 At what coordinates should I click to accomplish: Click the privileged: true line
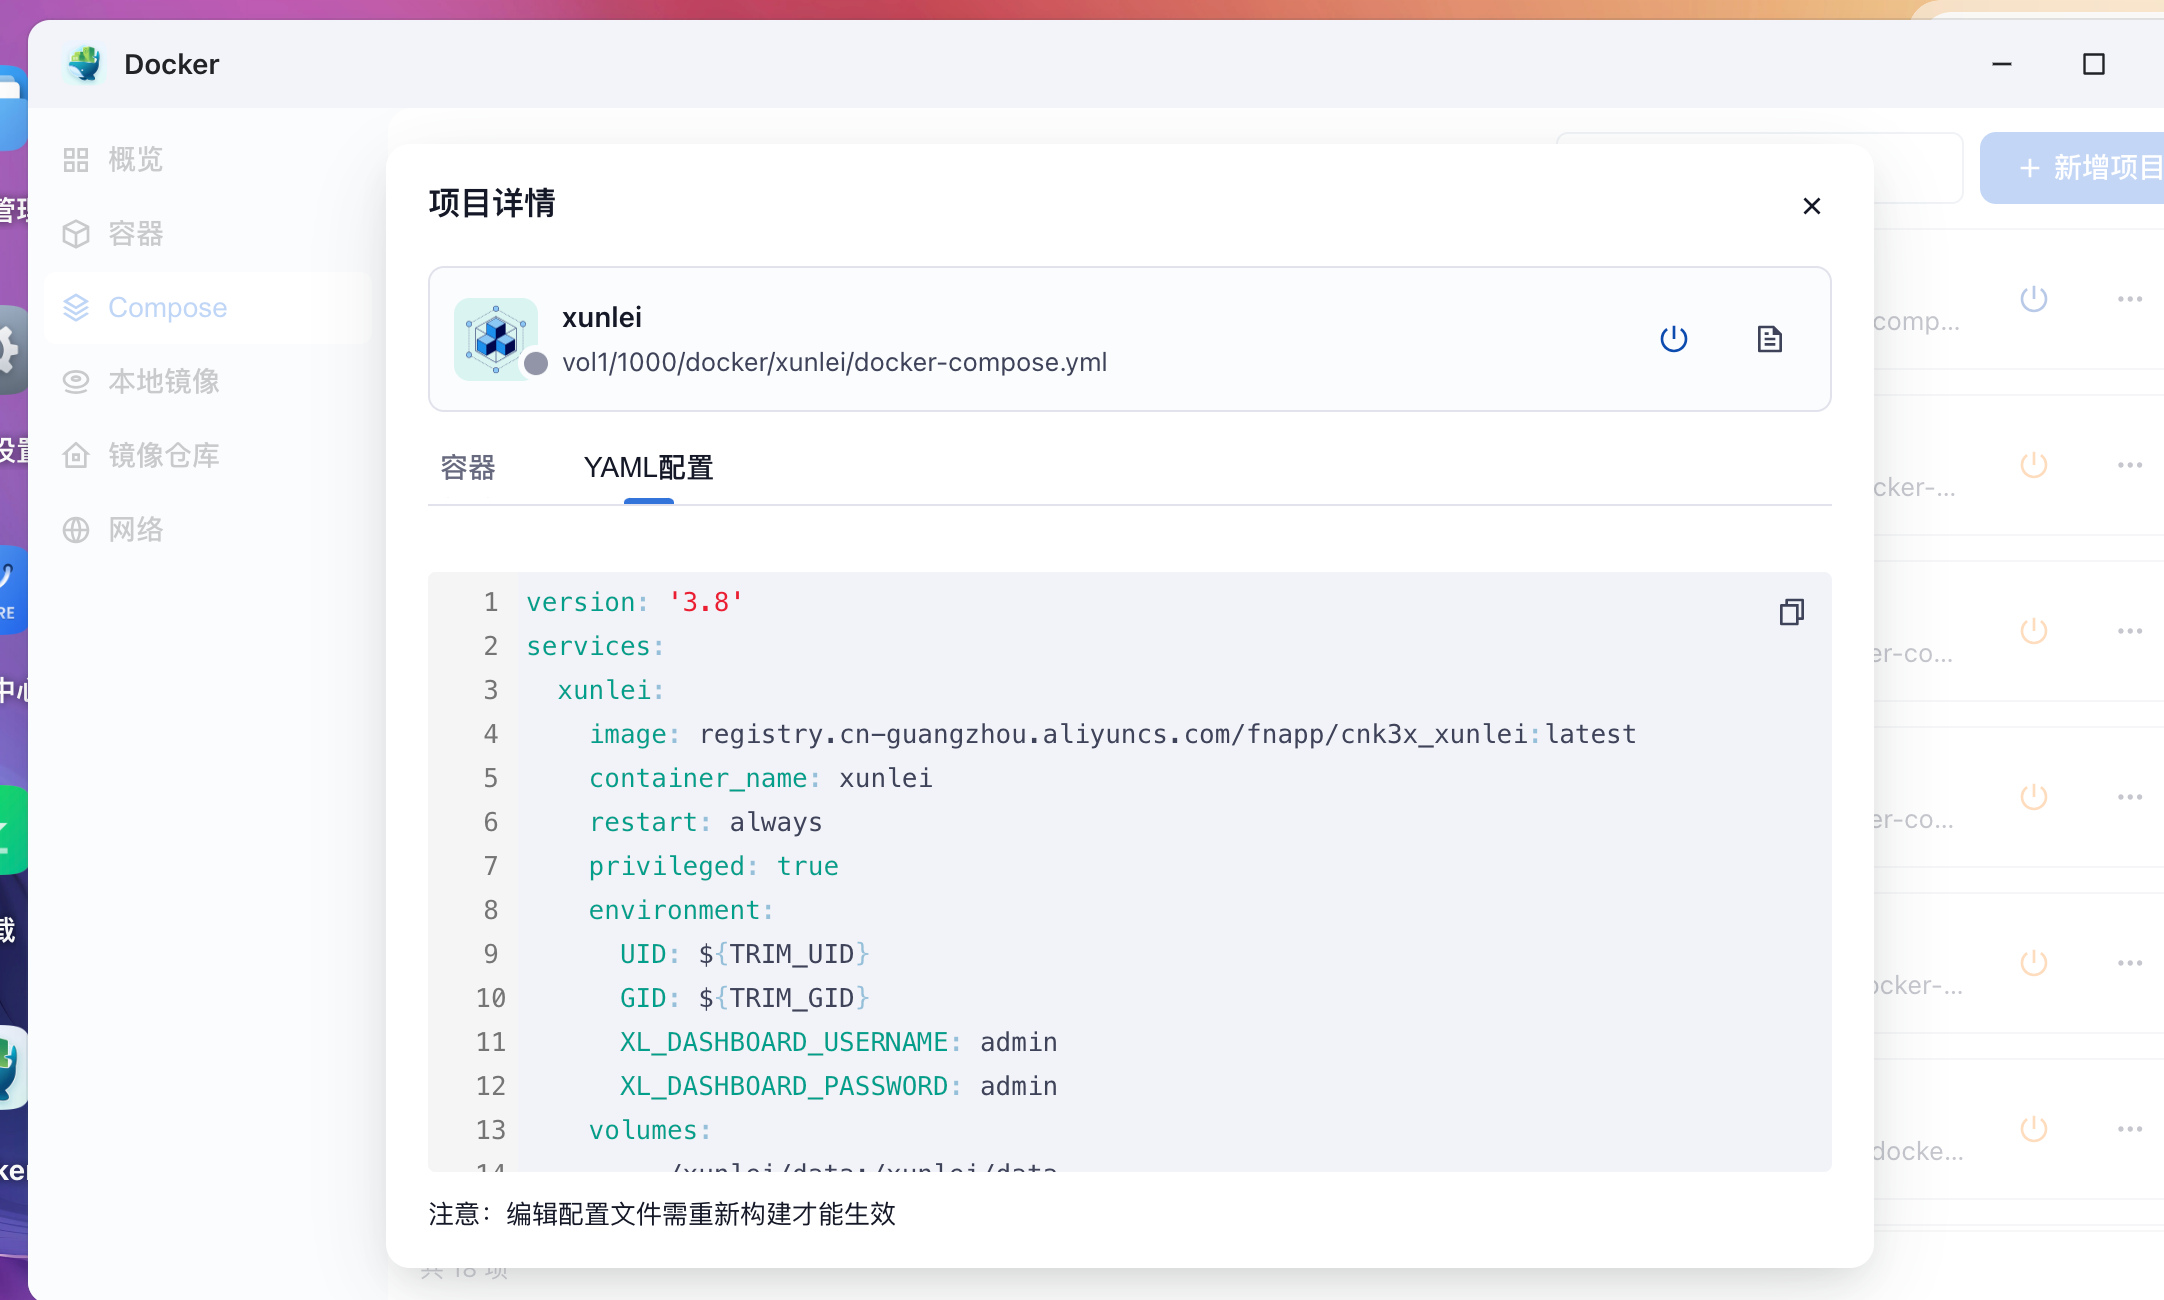click(x=713, y=866)
